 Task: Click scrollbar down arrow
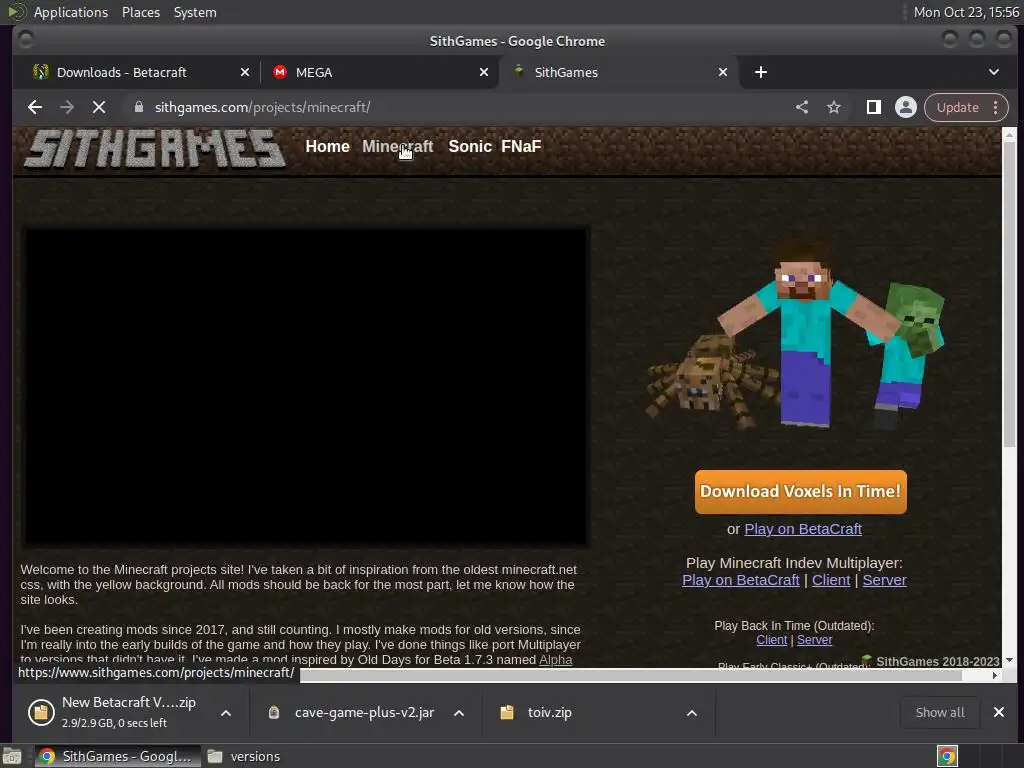point(1009,660)
